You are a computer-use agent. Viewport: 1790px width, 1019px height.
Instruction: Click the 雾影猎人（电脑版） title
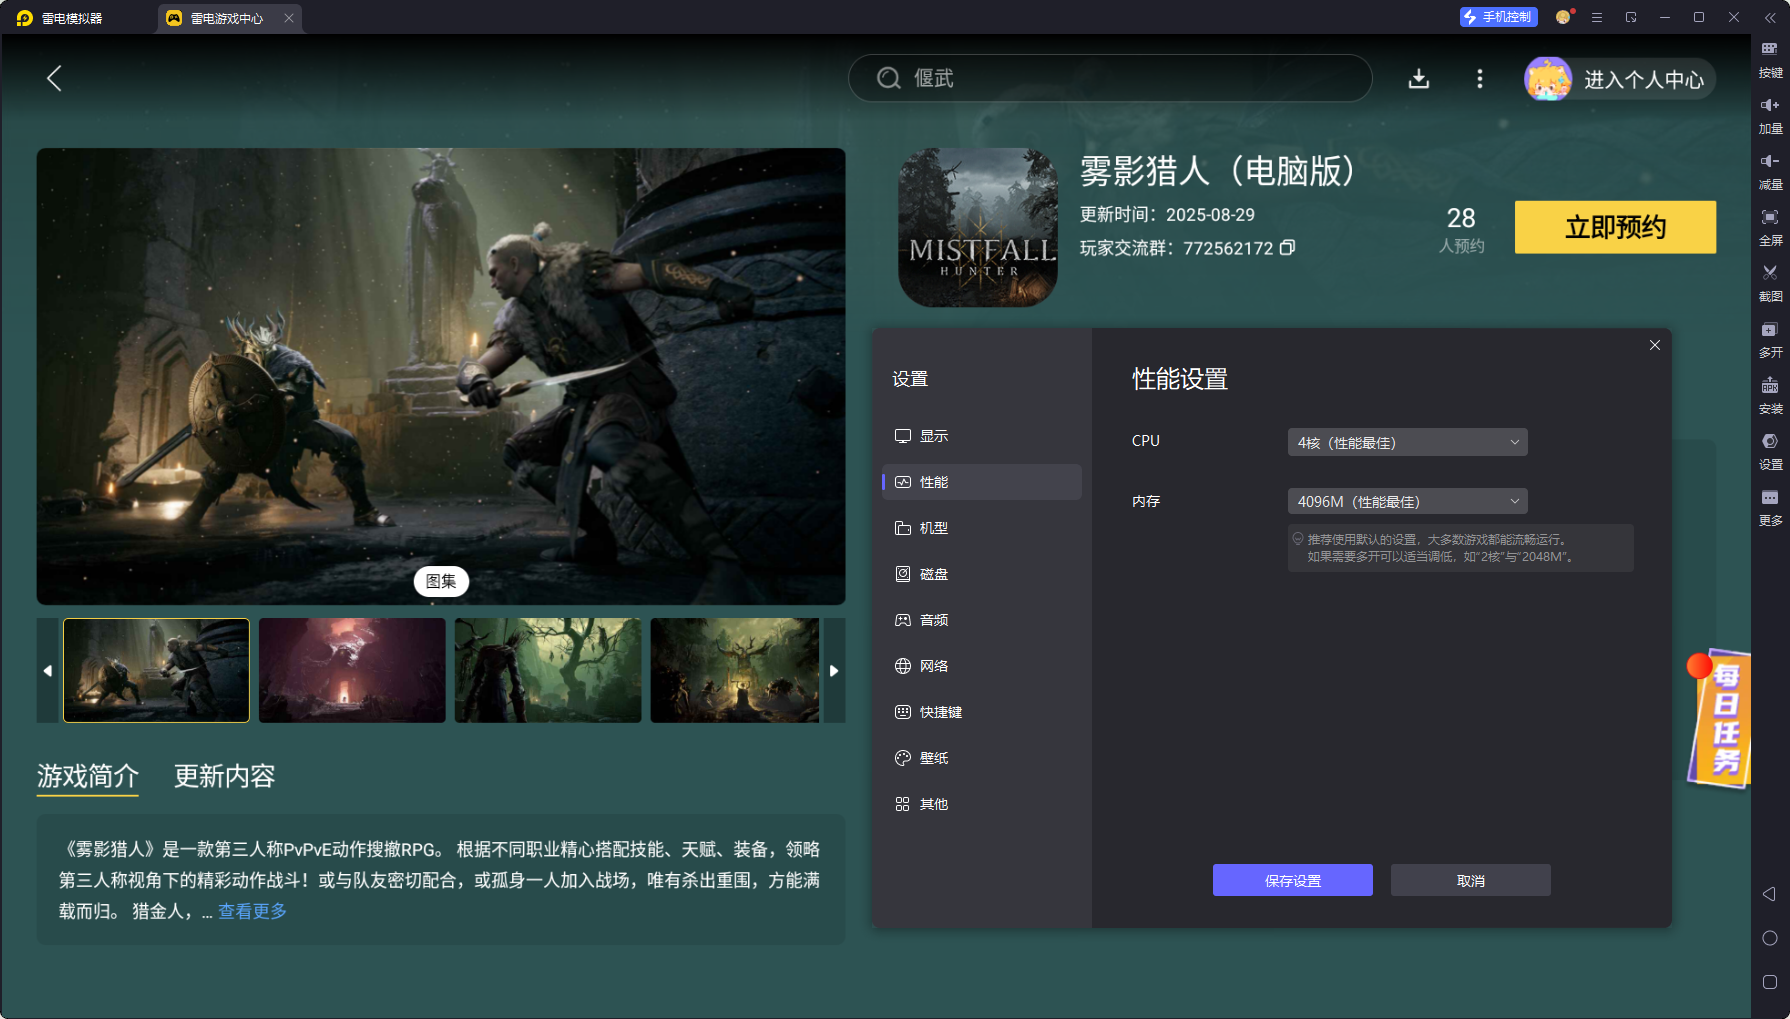(1218, 171)
